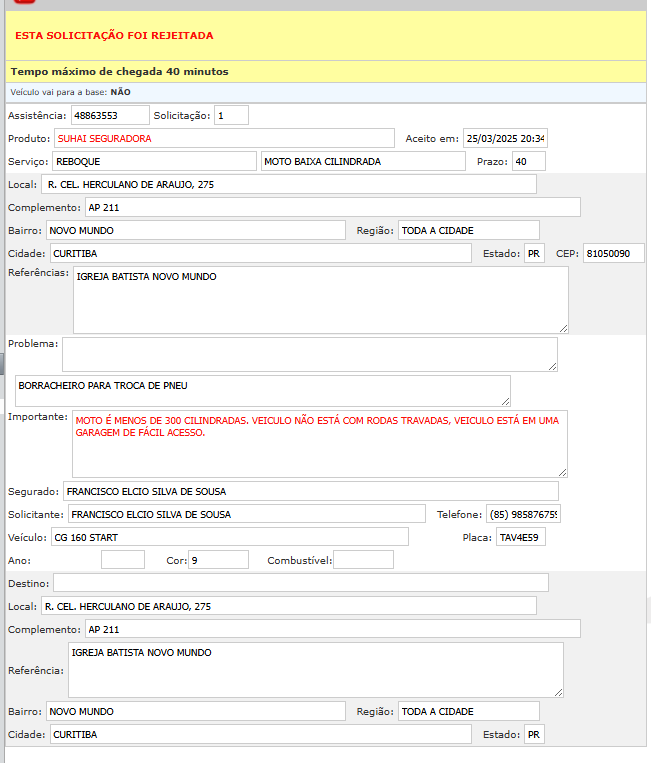This screenshot has height=763, width=651.
Task: Click the Segurado name field
Action: [x=310, y=491]
